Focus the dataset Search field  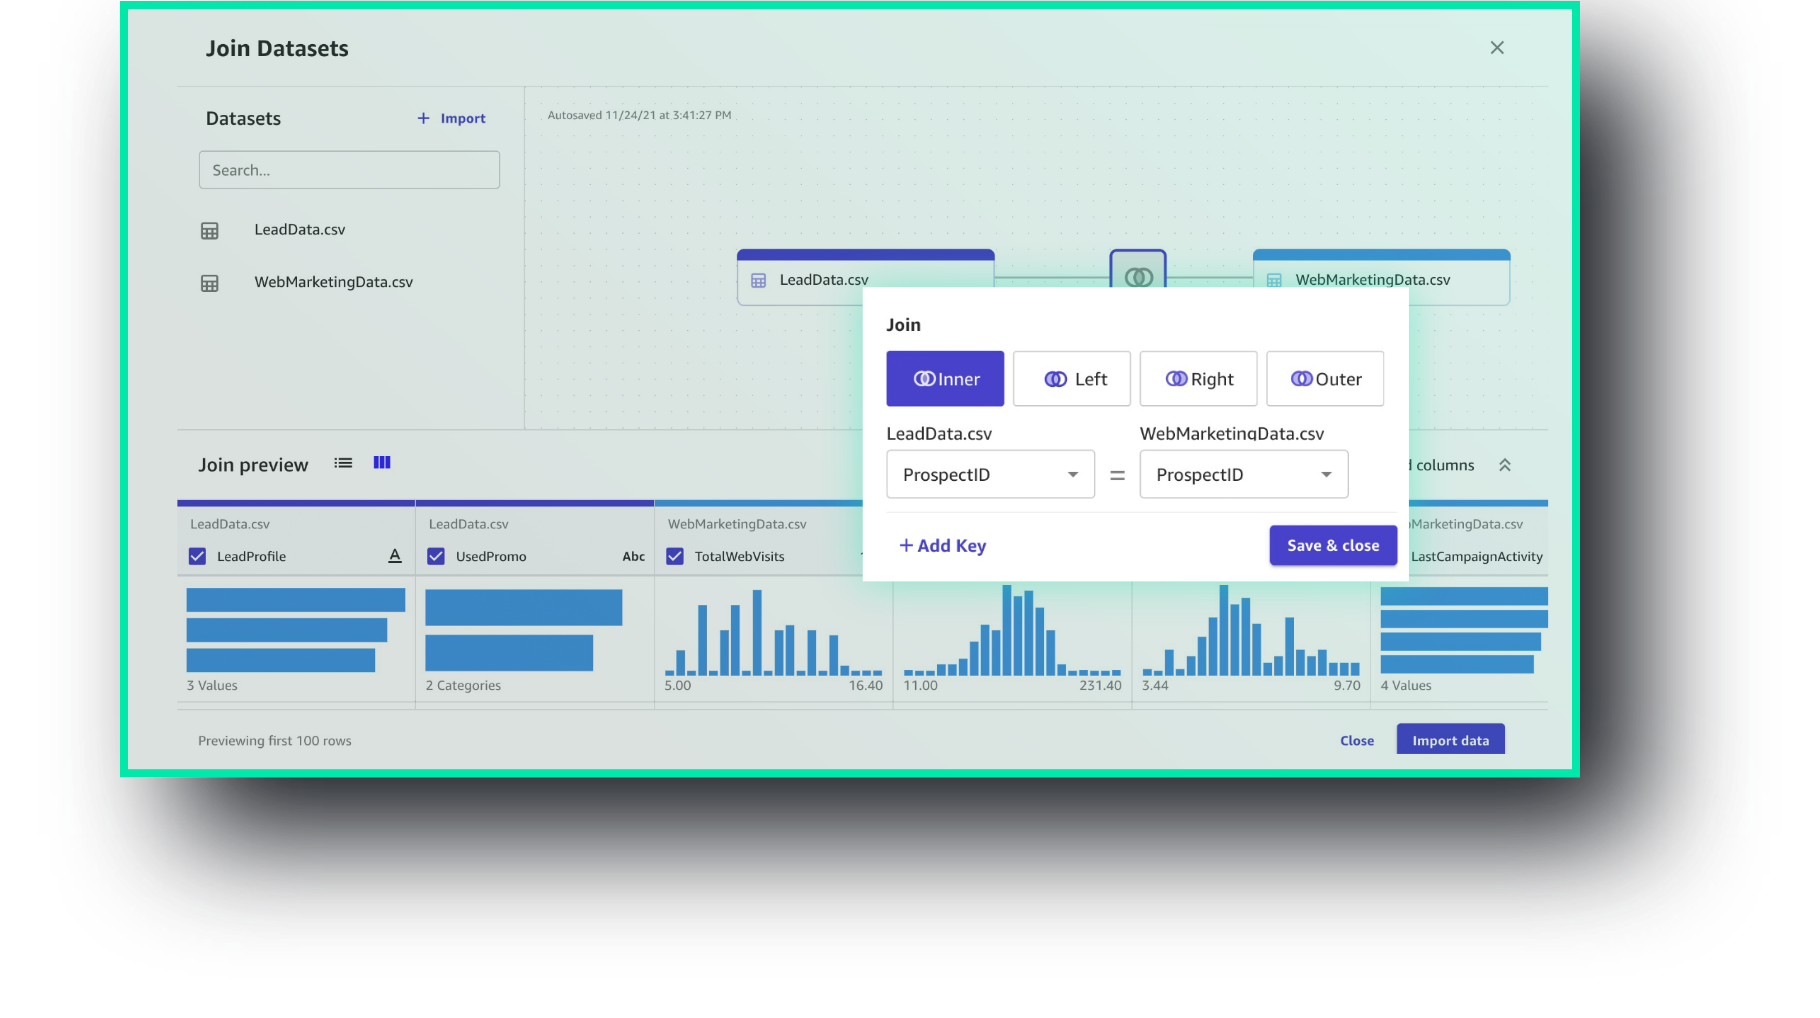pyautogui.click(x=349, y=170)
